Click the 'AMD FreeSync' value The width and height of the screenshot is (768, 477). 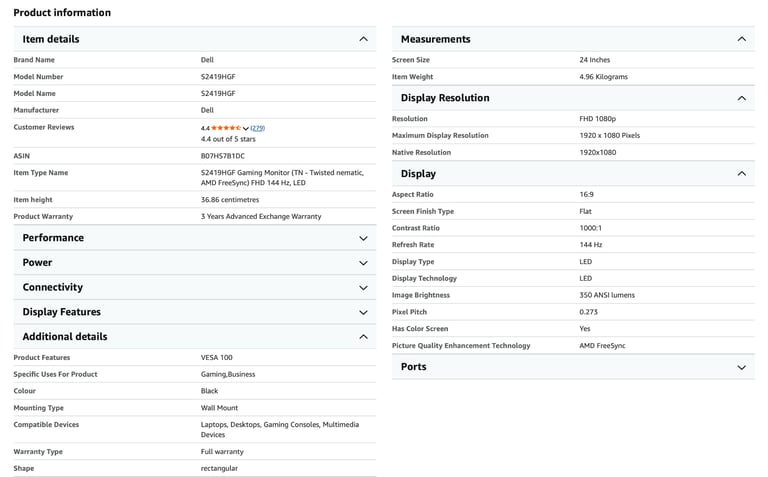(602, 346)
